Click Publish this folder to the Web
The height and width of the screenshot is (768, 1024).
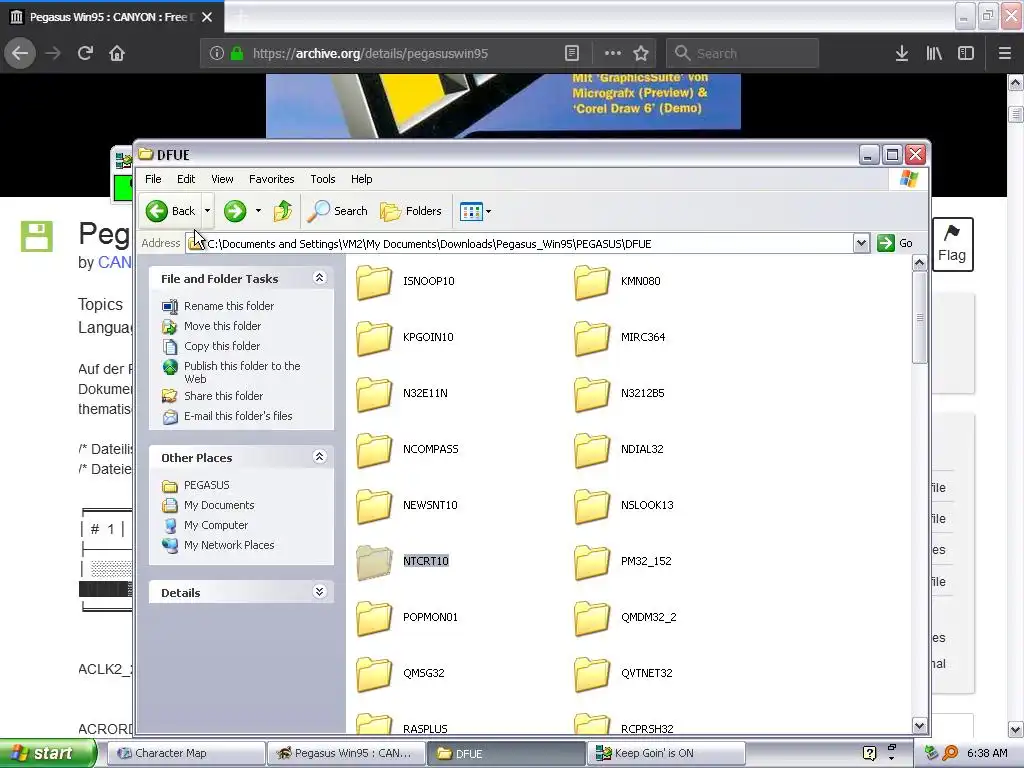point(242,372)
